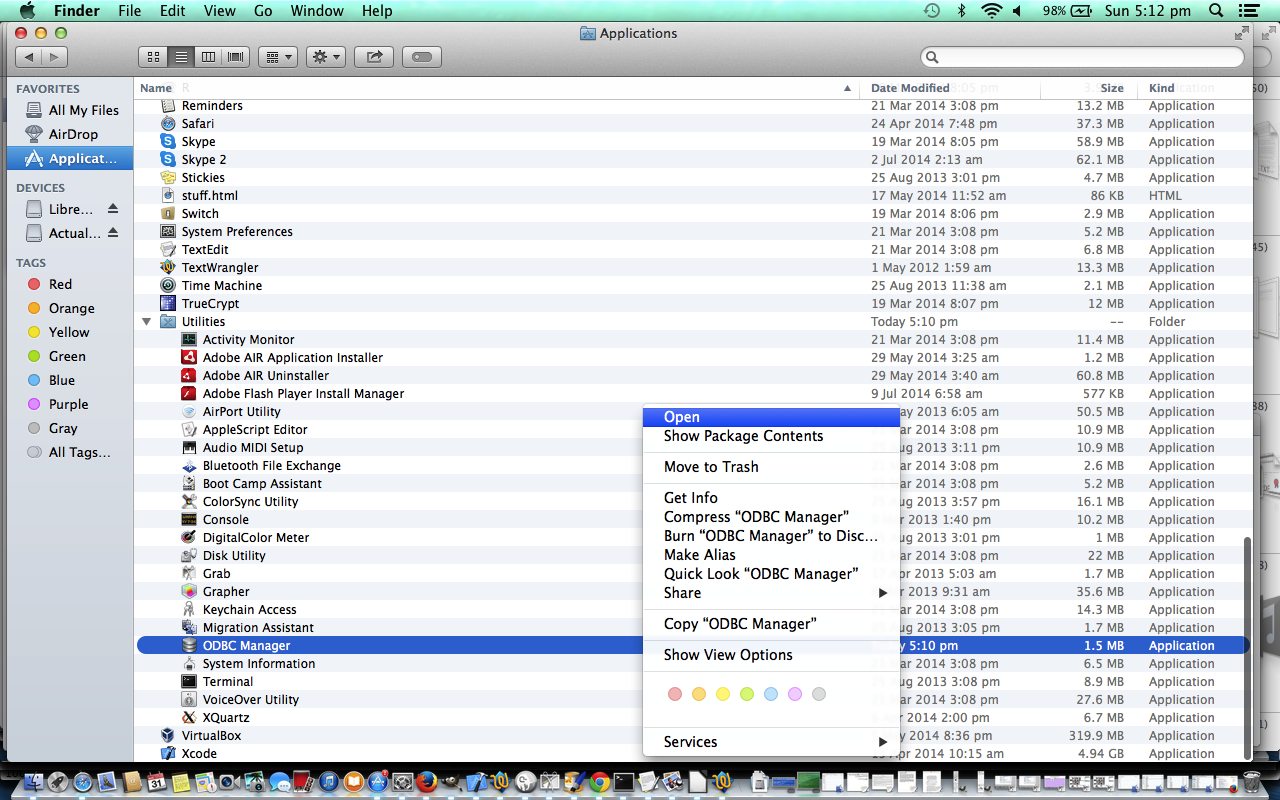Click the Share toolbar button
This screenshot has height=800, width=1280.
[374, 57]
